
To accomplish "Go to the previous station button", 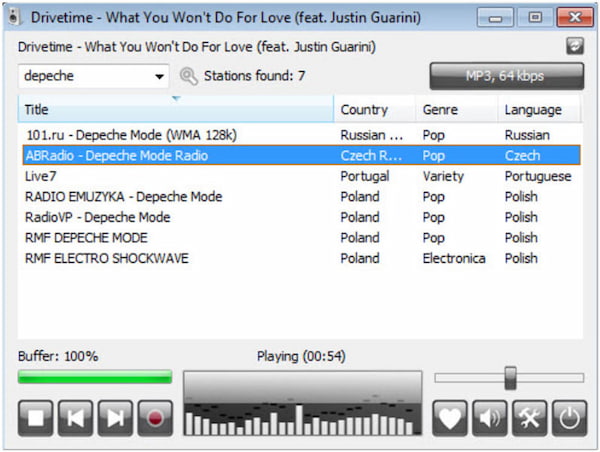I will coord(75,418).
